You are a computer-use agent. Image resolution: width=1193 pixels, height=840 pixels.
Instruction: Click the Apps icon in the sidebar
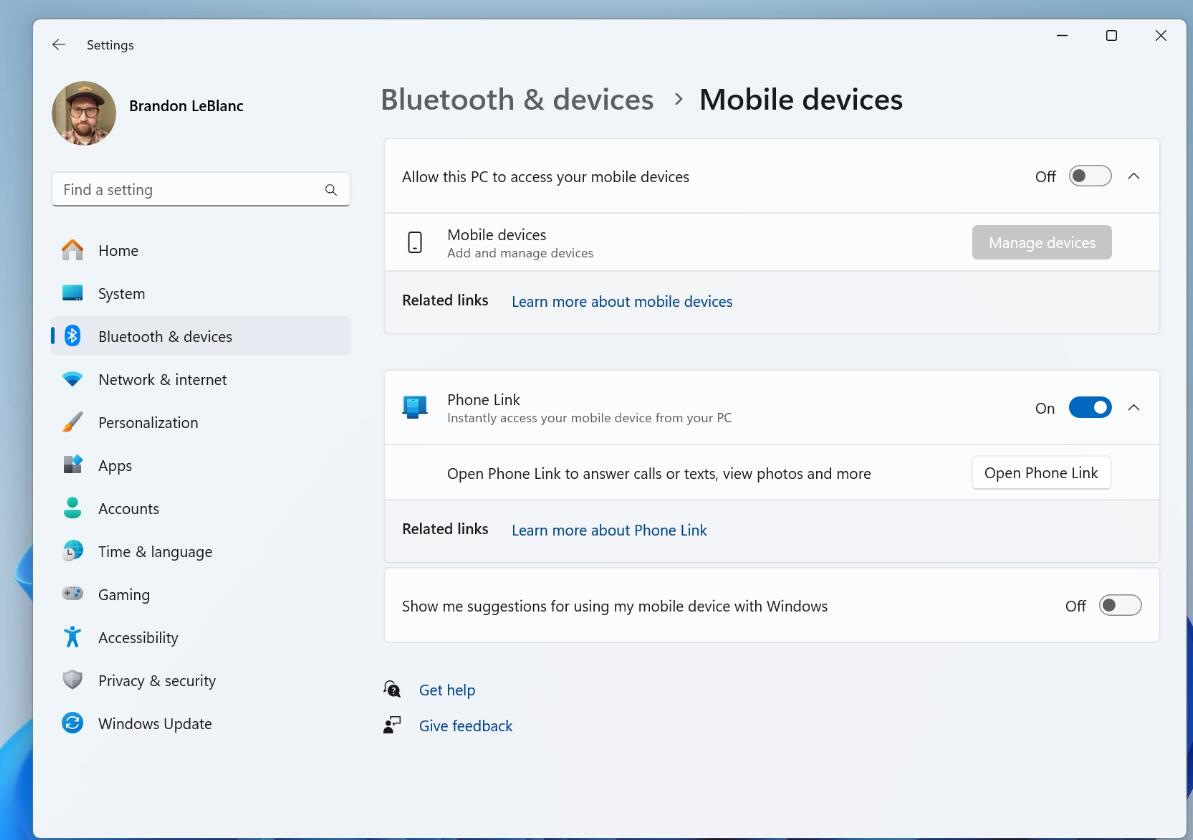coord(71,465)
